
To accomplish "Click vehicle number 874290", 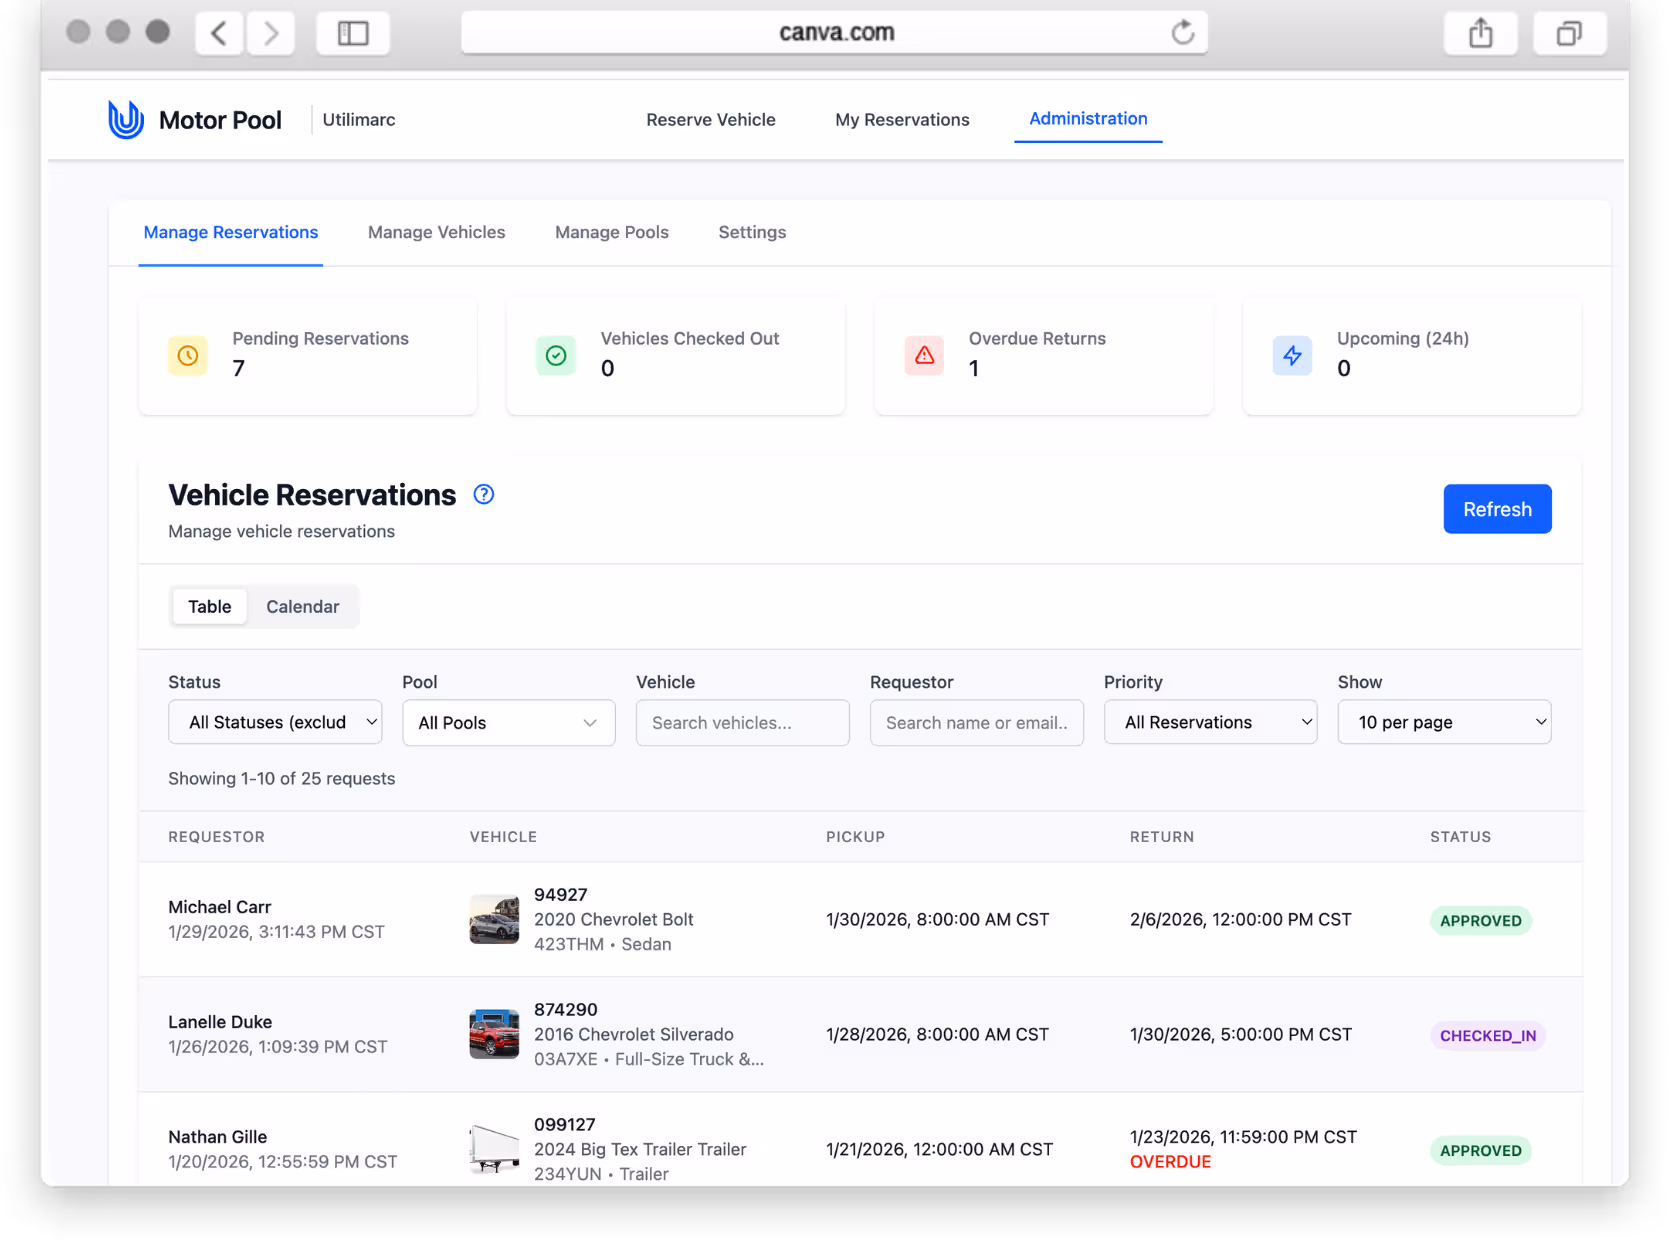I will [x=566, y=1010].
